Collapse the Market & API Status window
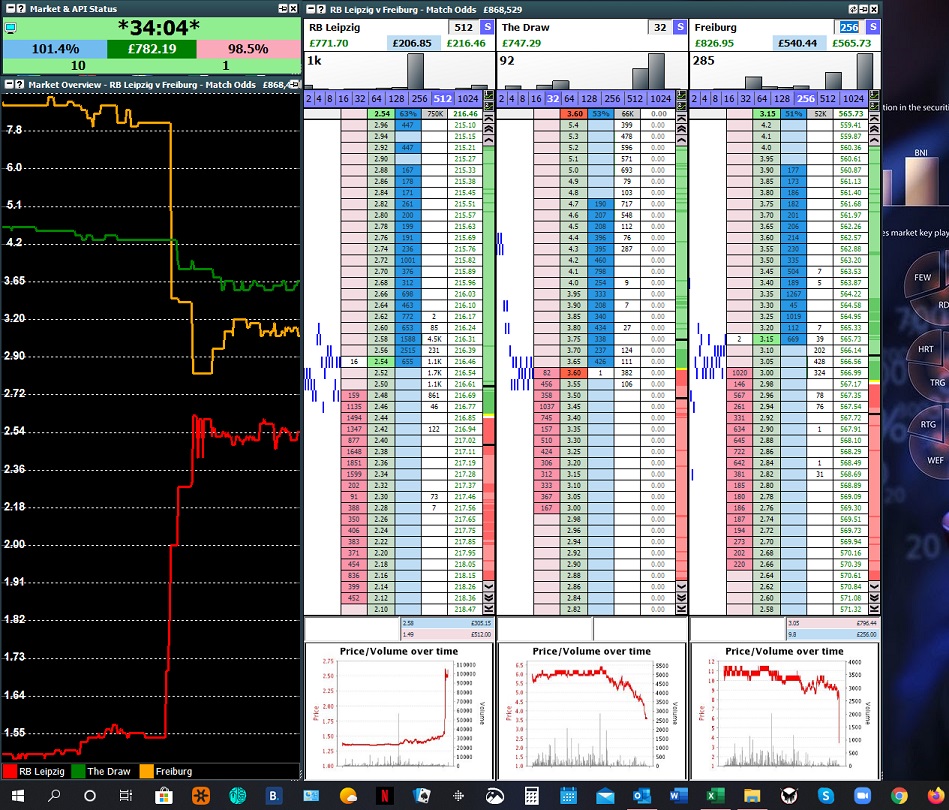The height and width of the screenshot is (810, 949). [x=10, y=8]
